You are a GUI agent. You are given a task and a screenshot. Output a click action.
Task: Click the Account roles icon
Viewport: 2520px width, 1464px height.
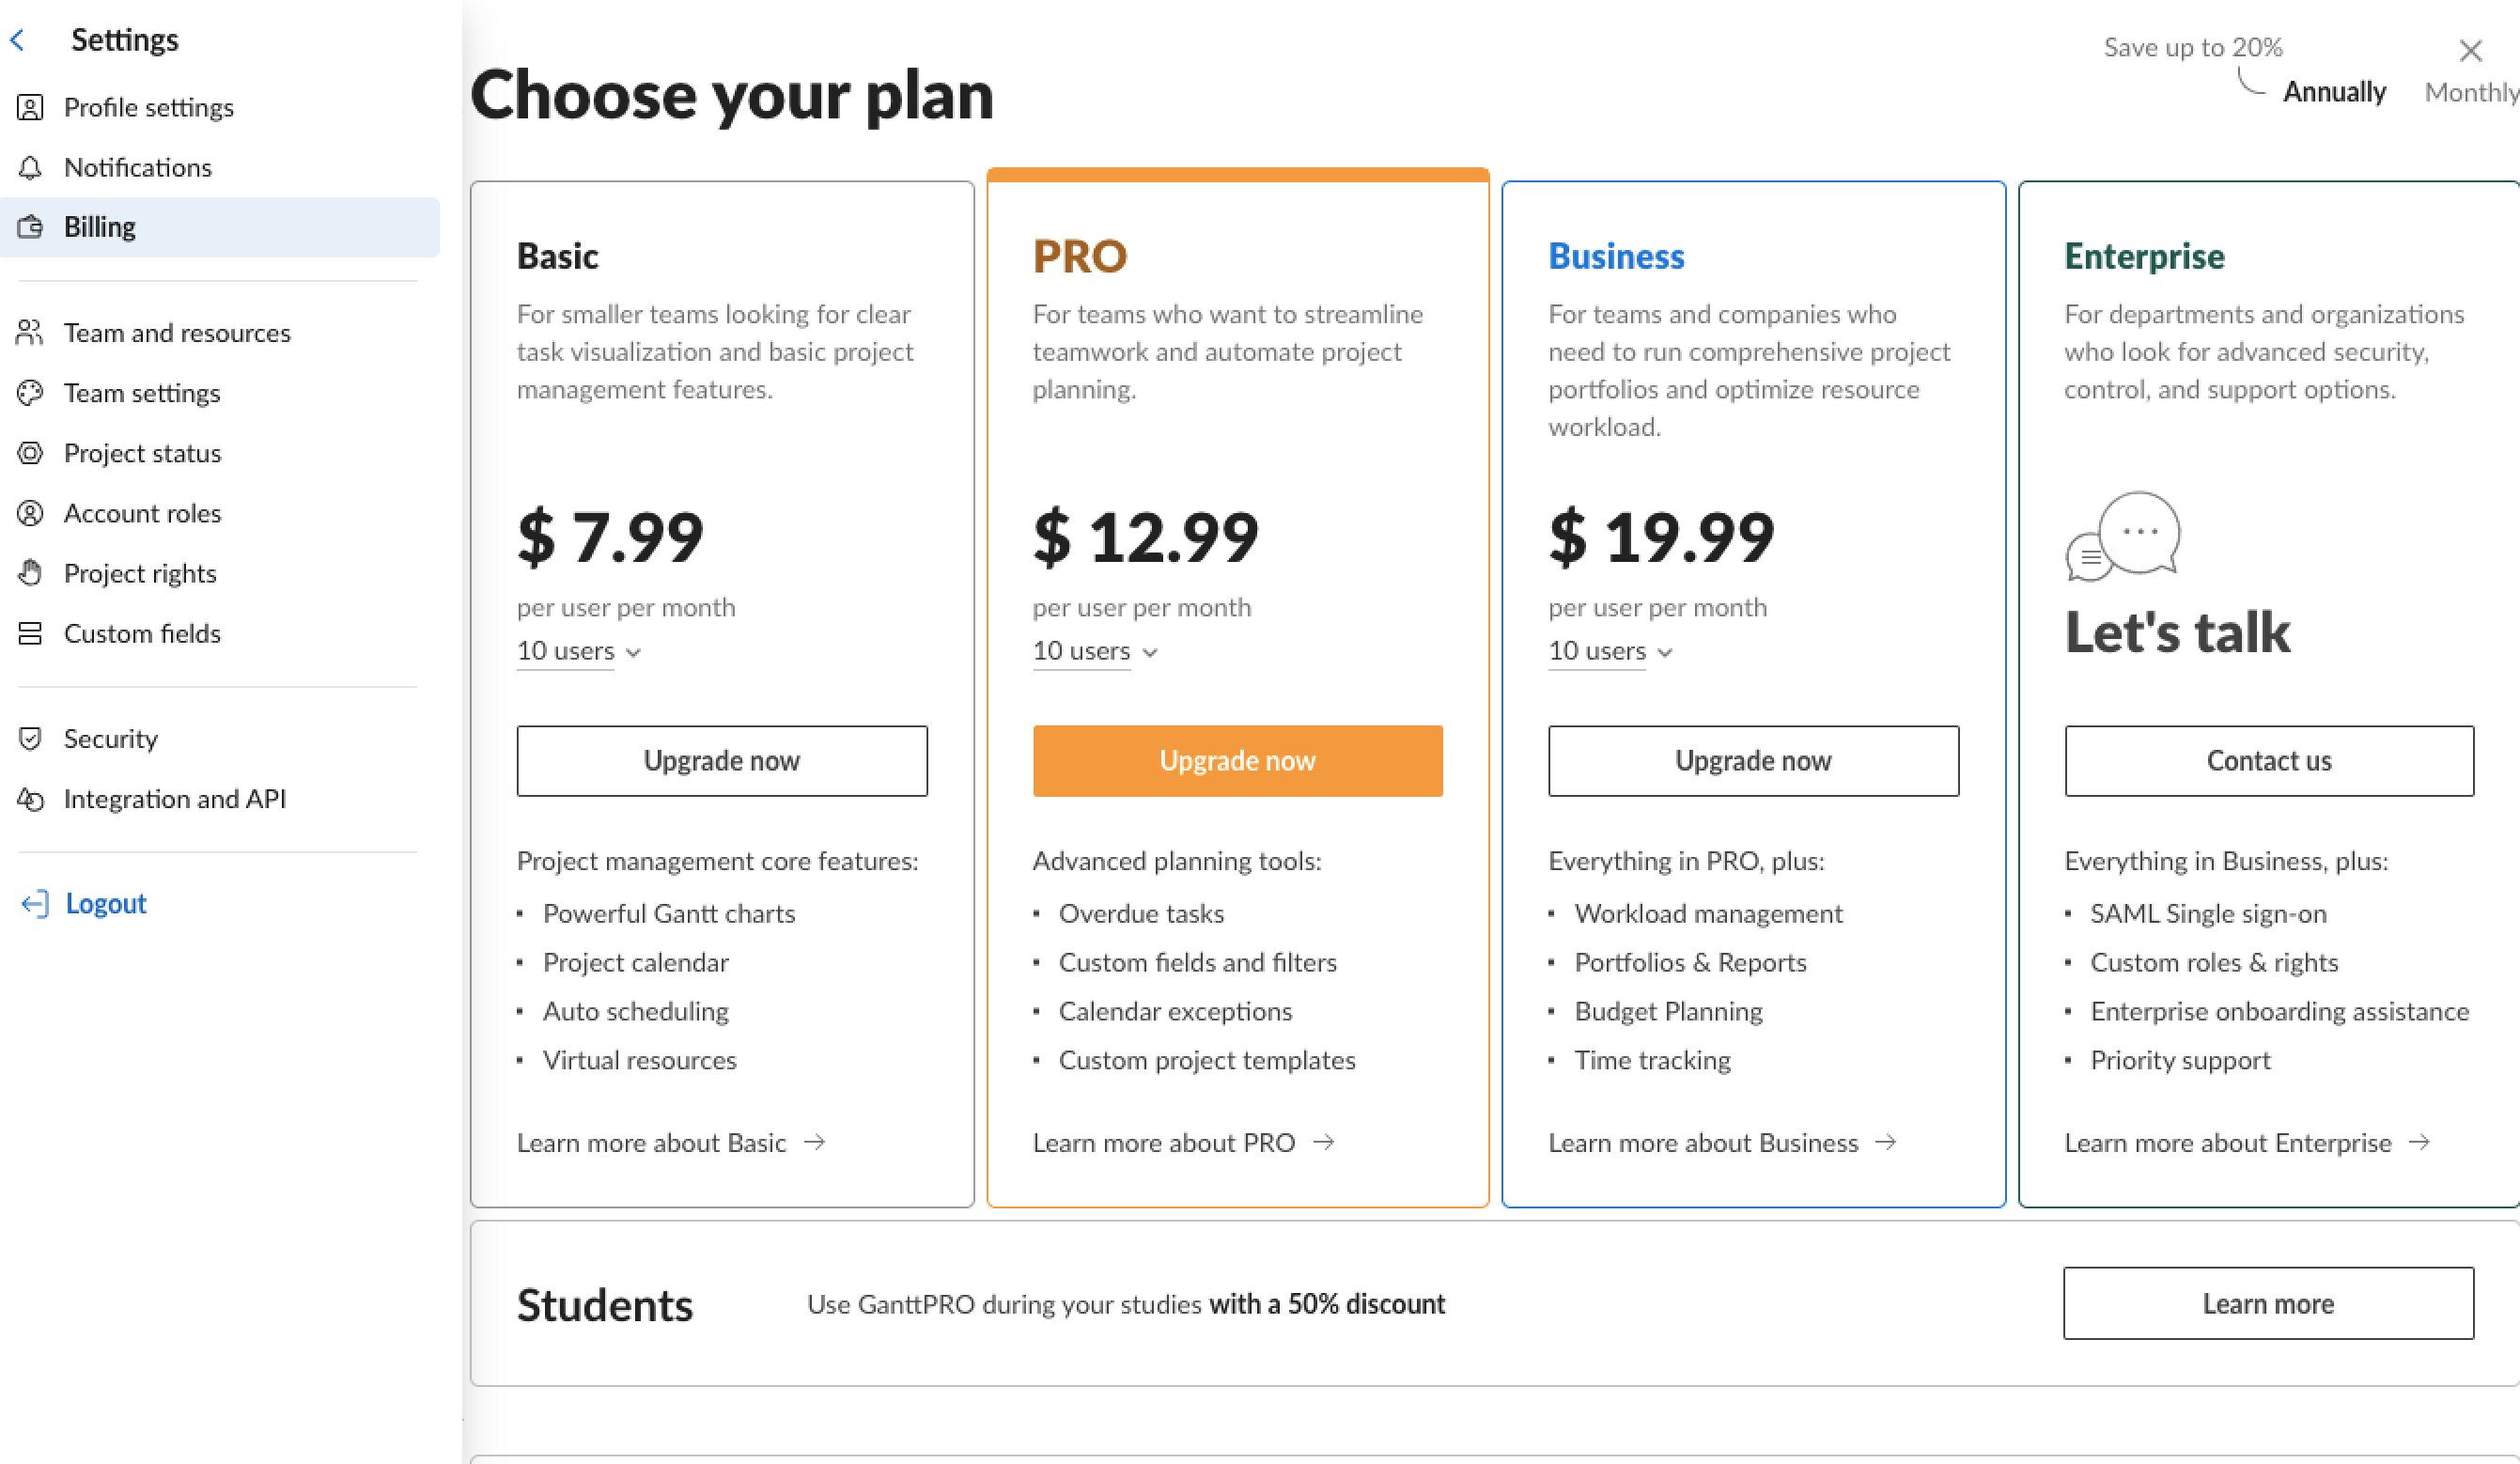point(30,513)
